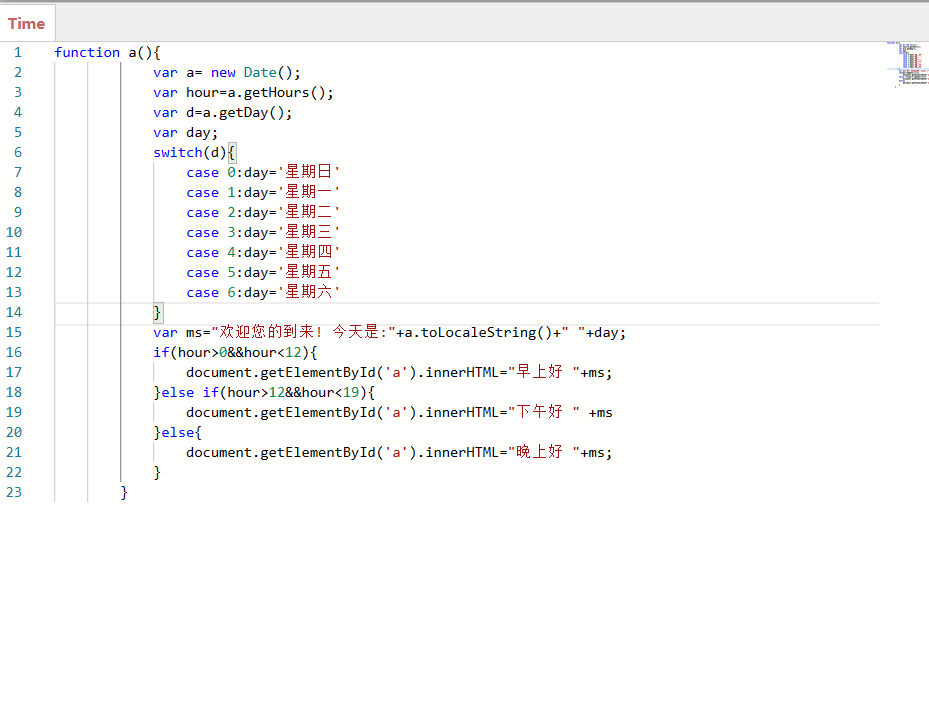Click the '星期六' string on line 13
Image resolution: width=929 pixels, height=716 pixels.
(309, 292)
